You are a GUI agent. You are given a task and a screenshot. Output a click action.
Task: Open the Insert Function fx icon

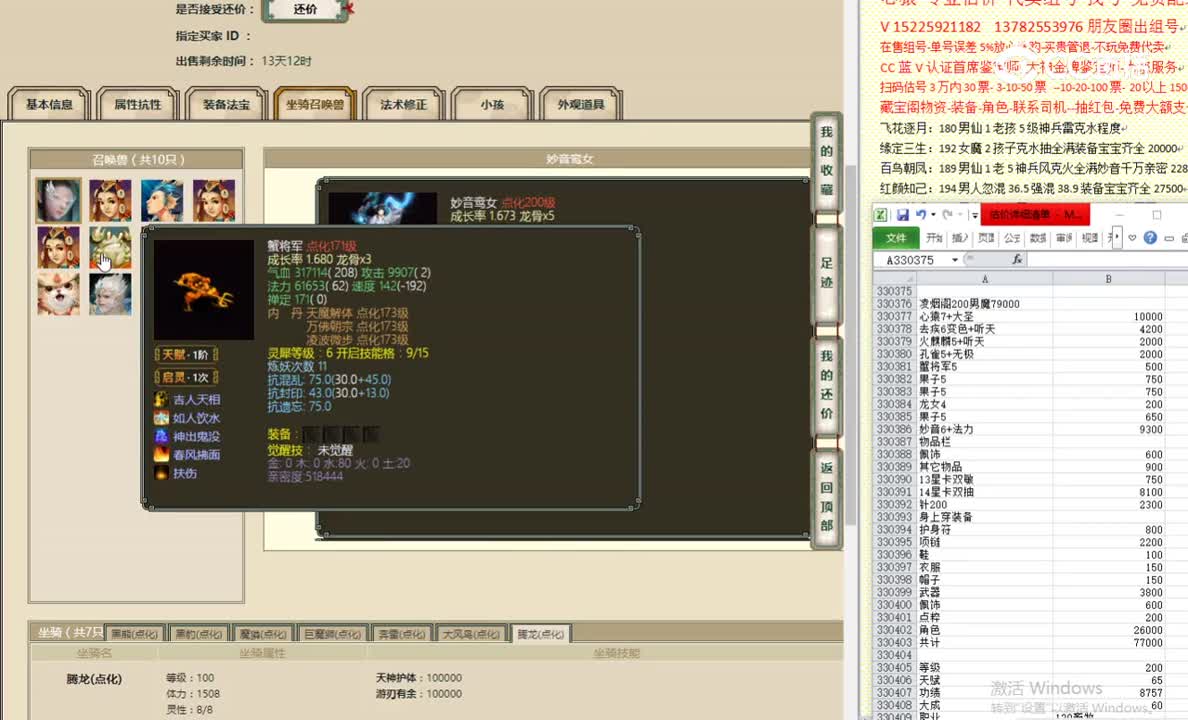click(x=1016, y=258)
